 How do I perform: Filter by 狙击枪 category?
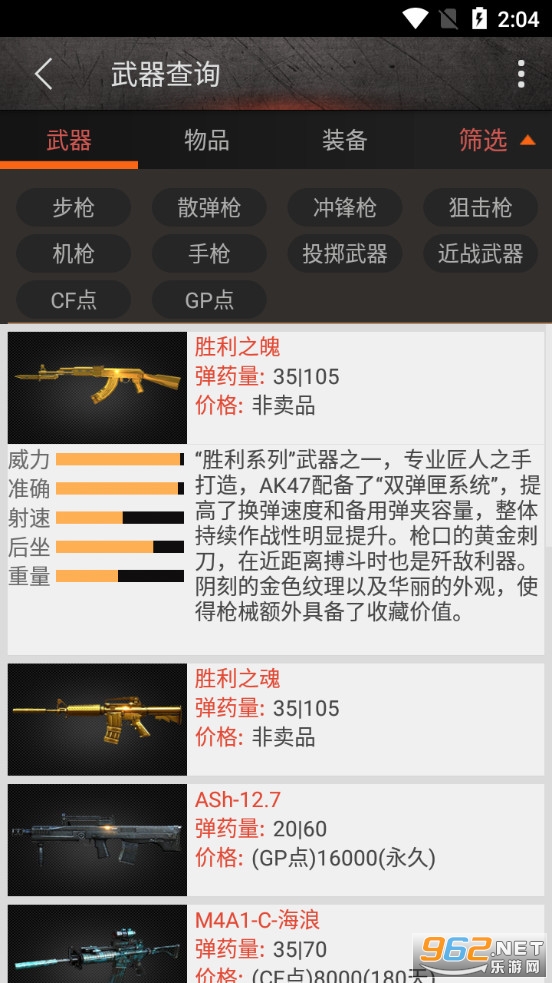click(x=481, y=208)
